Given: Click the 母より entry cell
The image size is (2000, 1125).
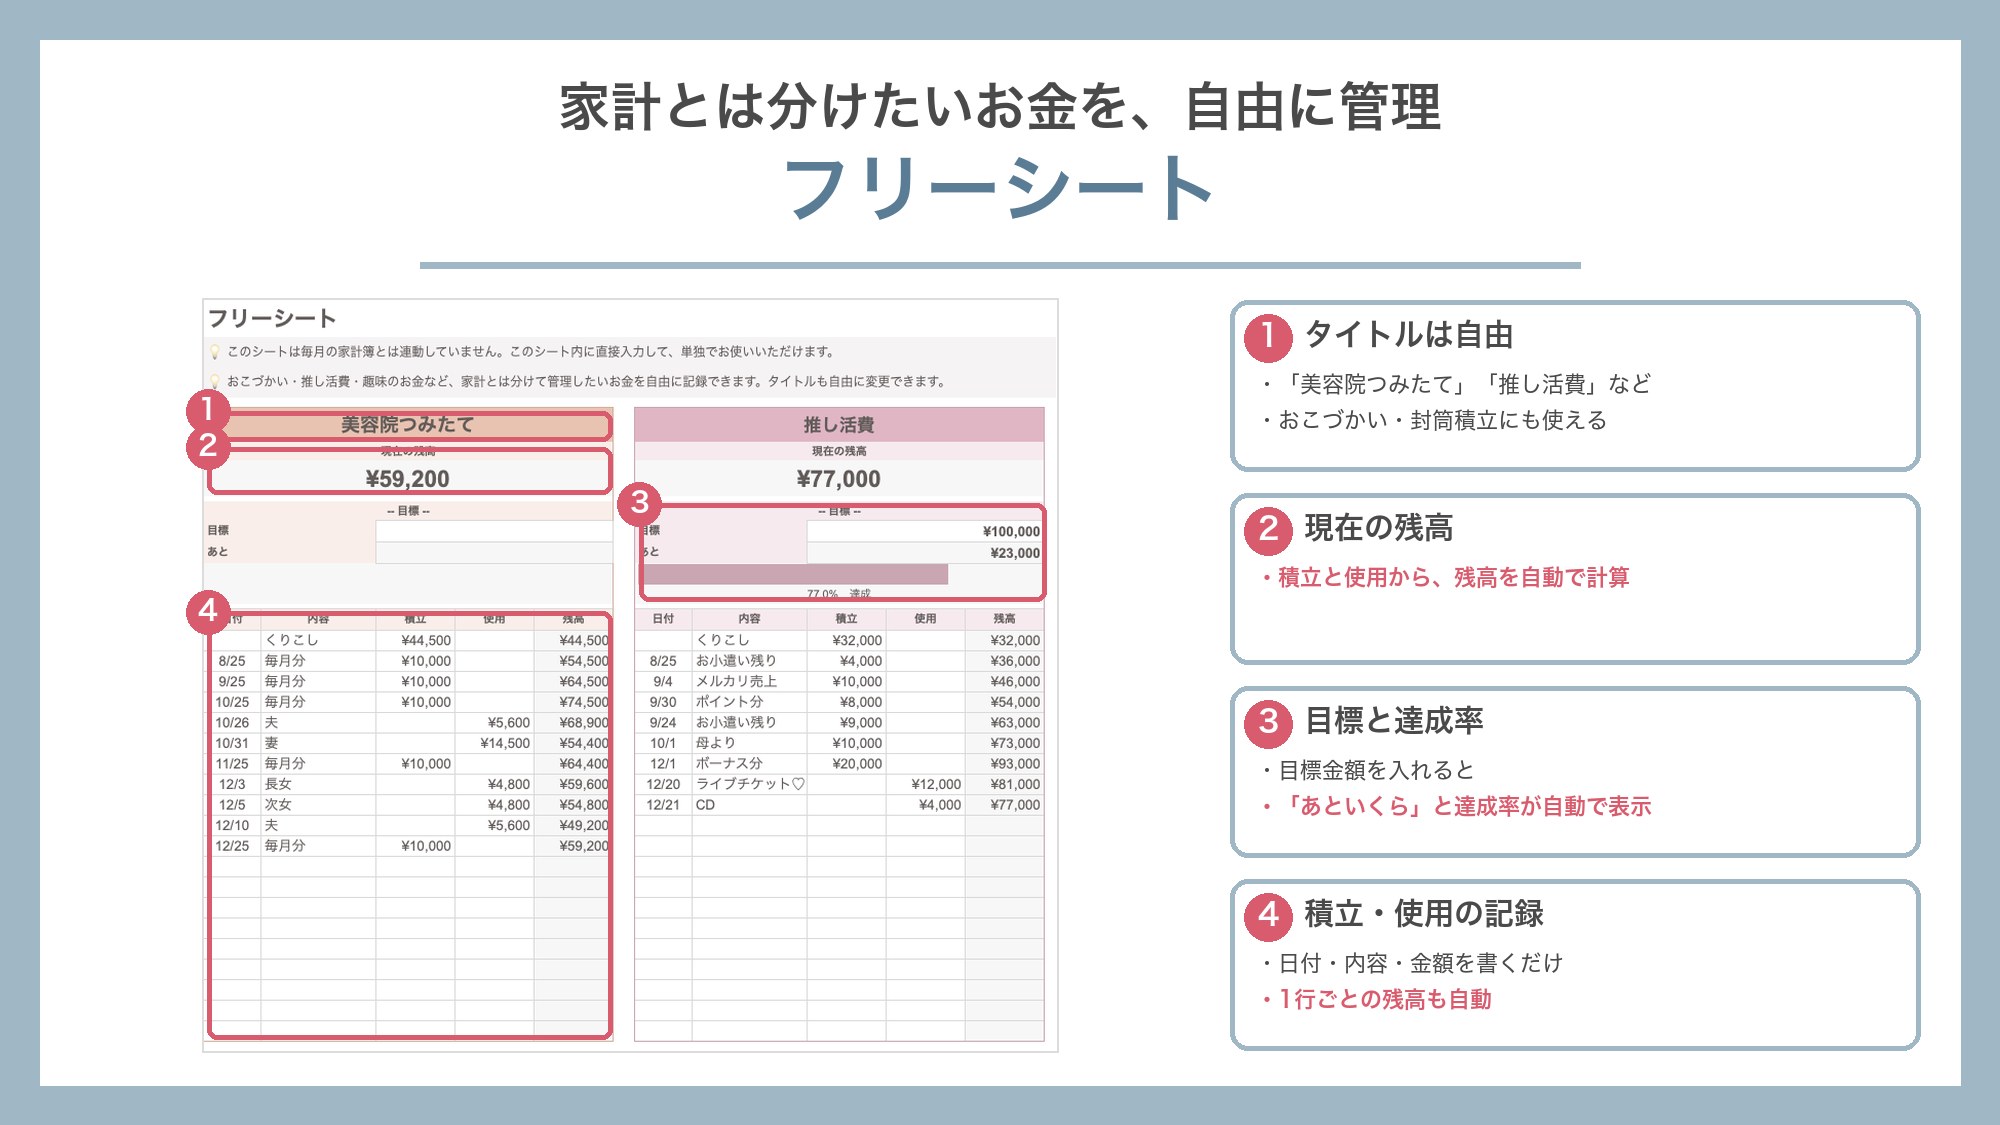Looking at the screenshot, I should [x=749, y=743].
